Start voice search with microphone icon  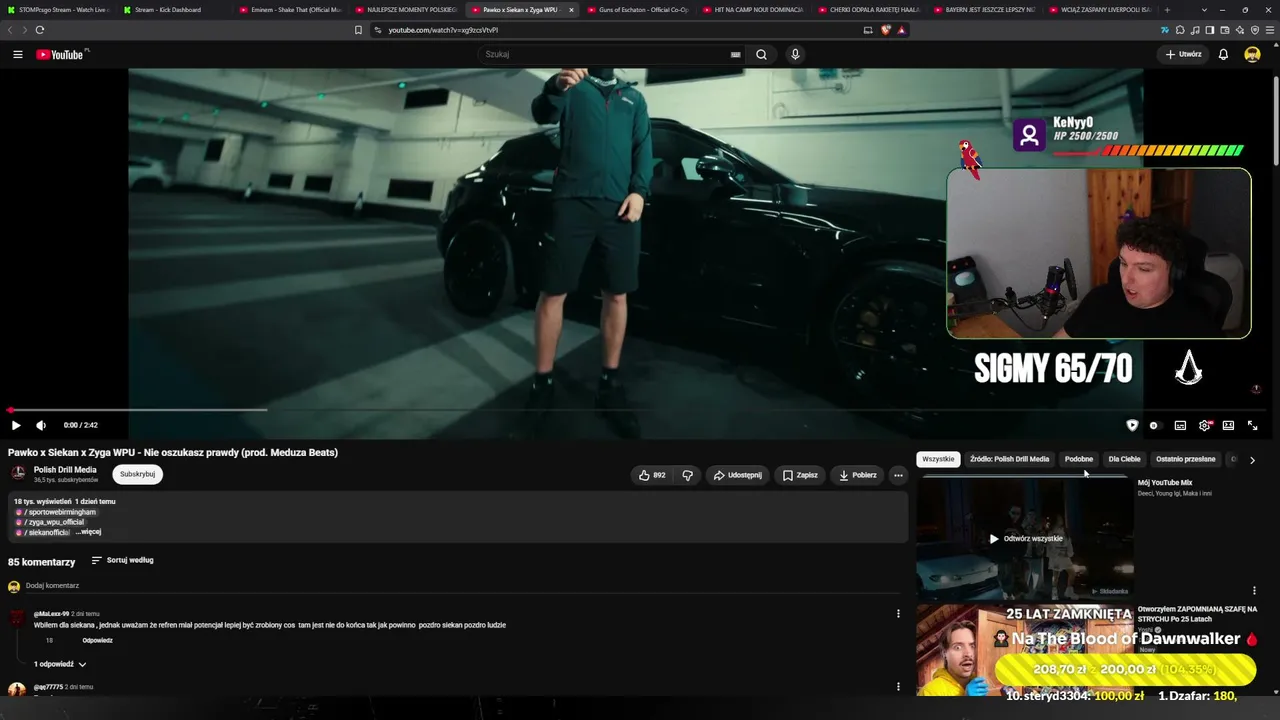click(x=795, y=54)
